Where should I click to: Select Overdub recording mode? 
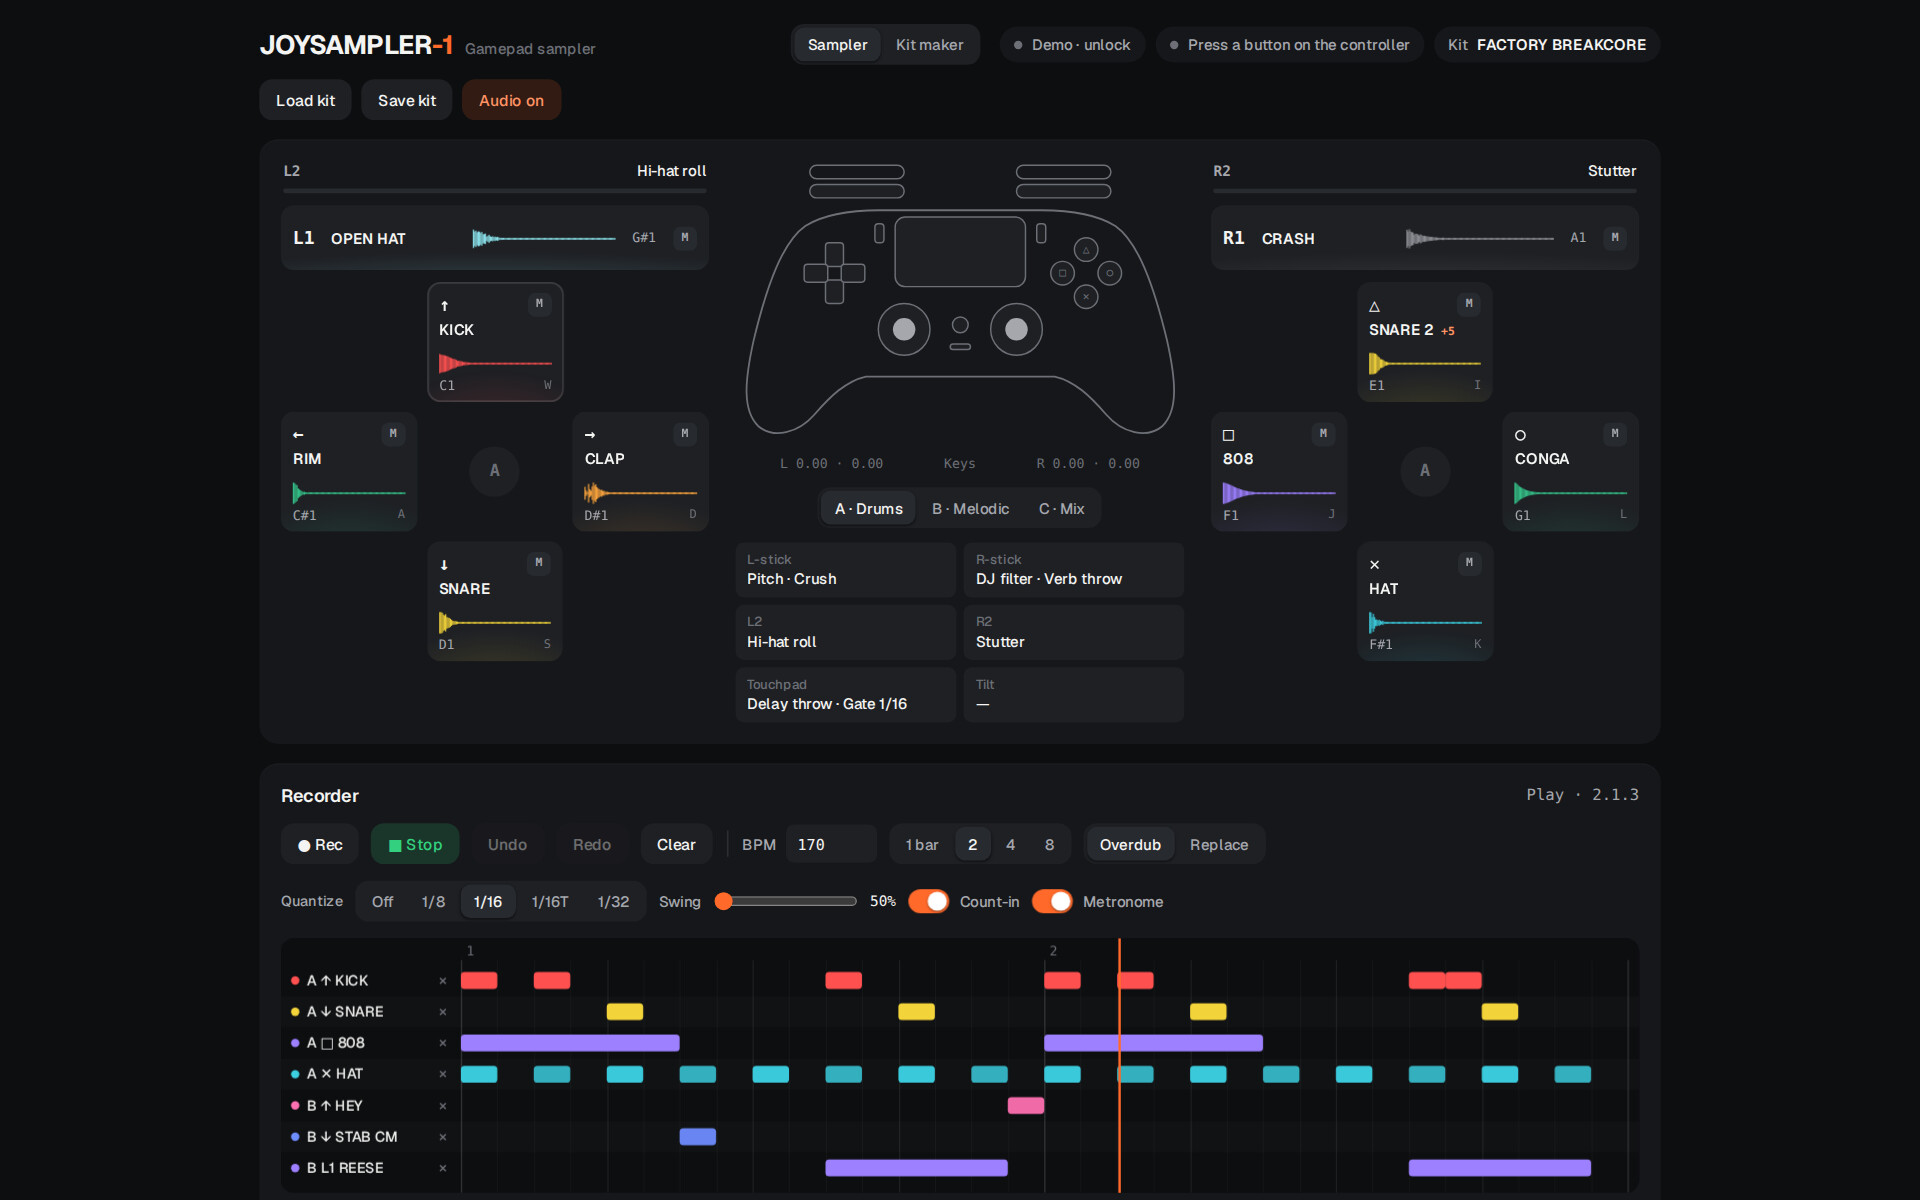tap(1130, 845)
